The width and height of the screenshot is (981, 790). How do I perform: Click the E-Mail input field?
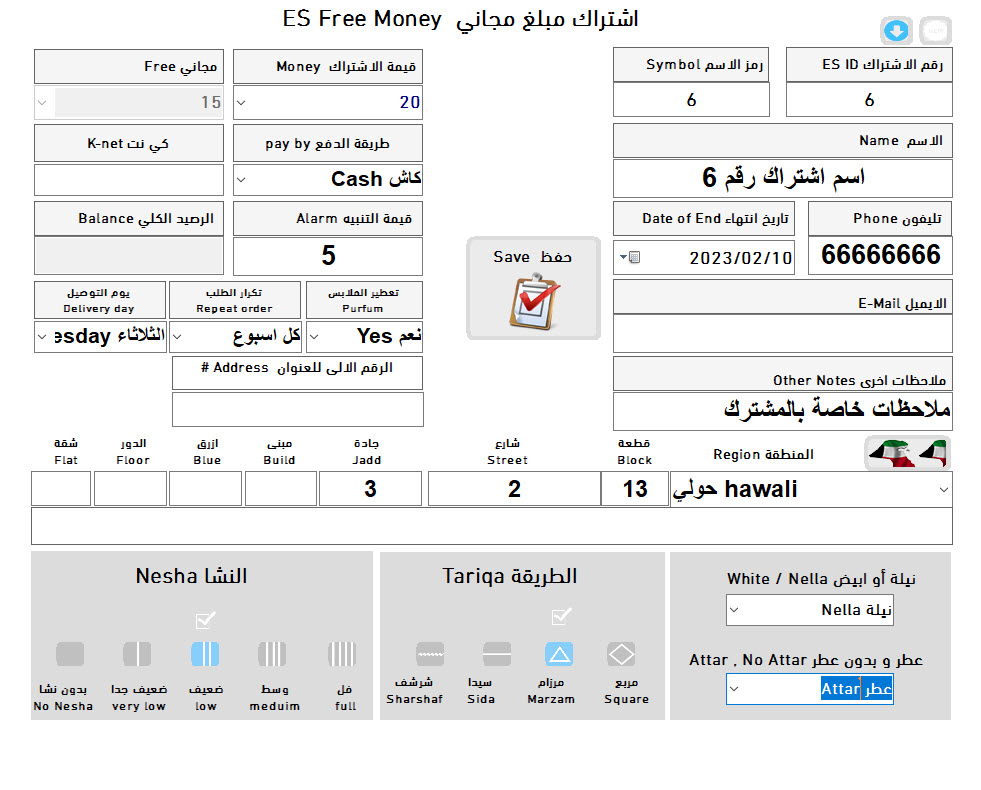783,333
